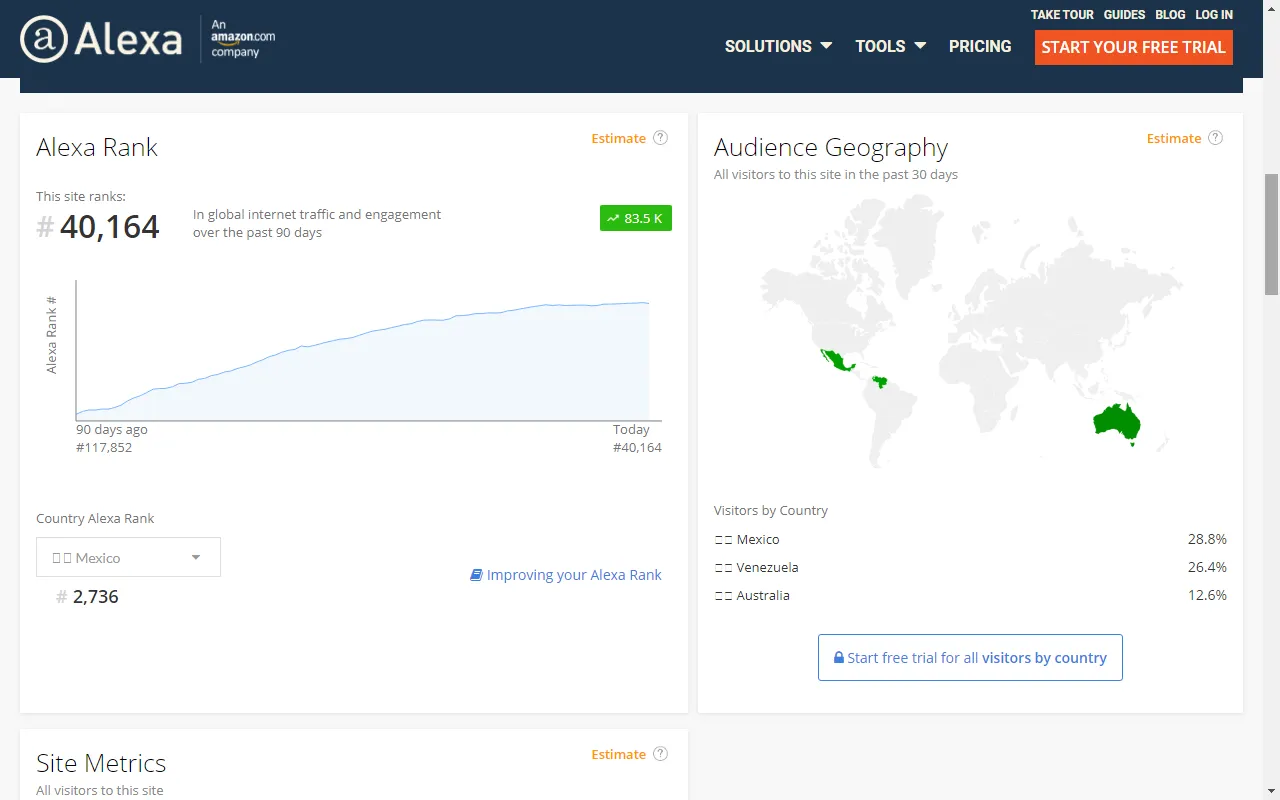The height and width of the screenshot is (800, 1280).
Task: Open TAKE TOUR link
Action: (x=1062, y=15)
